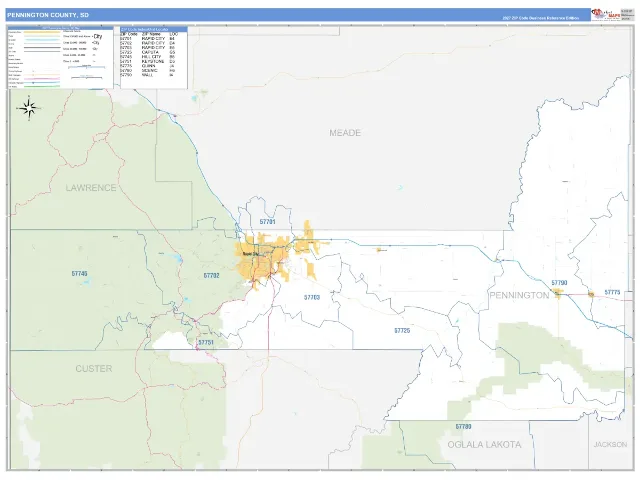Click the SCENIC row in ZIP index
The width and height of the screenshot is (640, 480).
(x=148, y=71)
